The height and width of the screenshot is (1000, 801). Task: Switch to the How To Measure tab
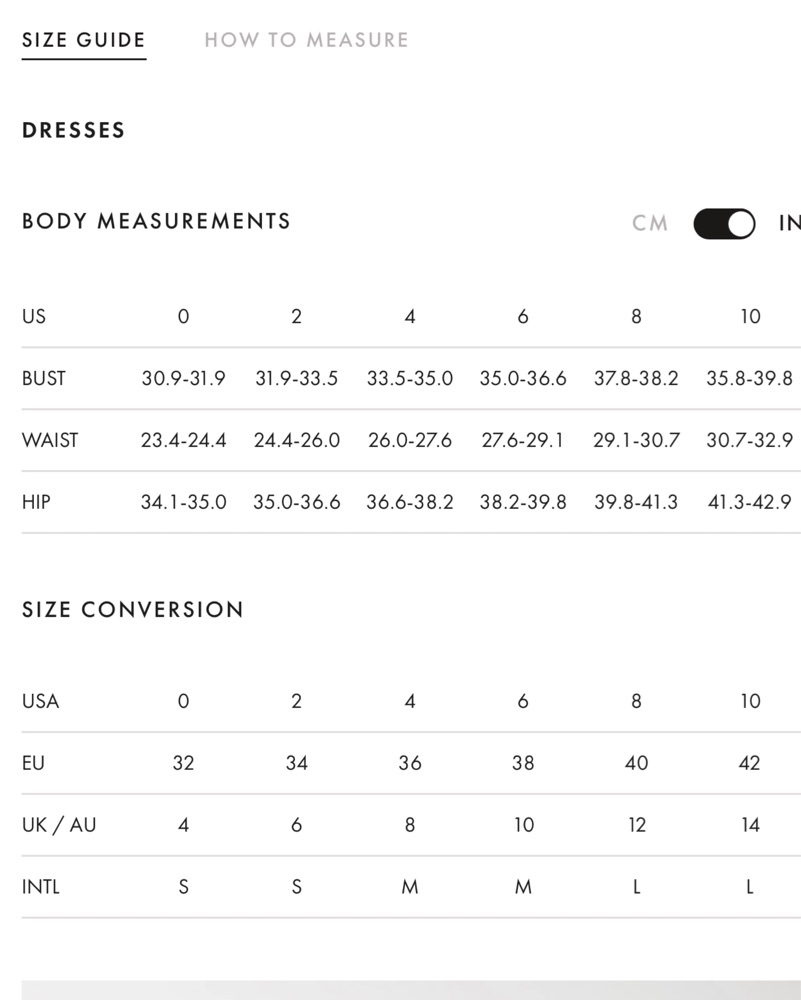[306, 40]
